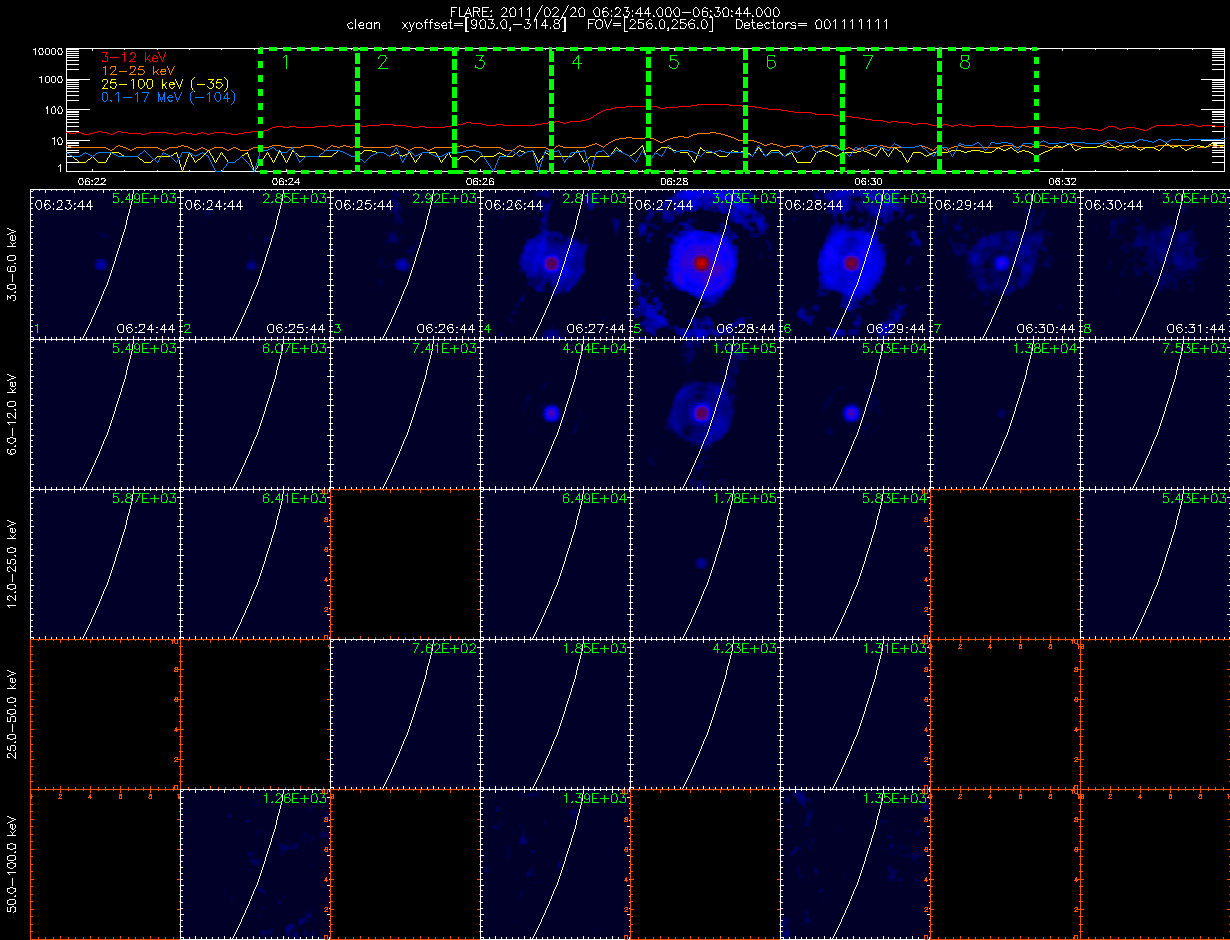The height and width of the screenshot is (940, 1230).
Task: Click the 0.1-17 MeV (-104) legend entry
Action: click(x=168, y=98)
